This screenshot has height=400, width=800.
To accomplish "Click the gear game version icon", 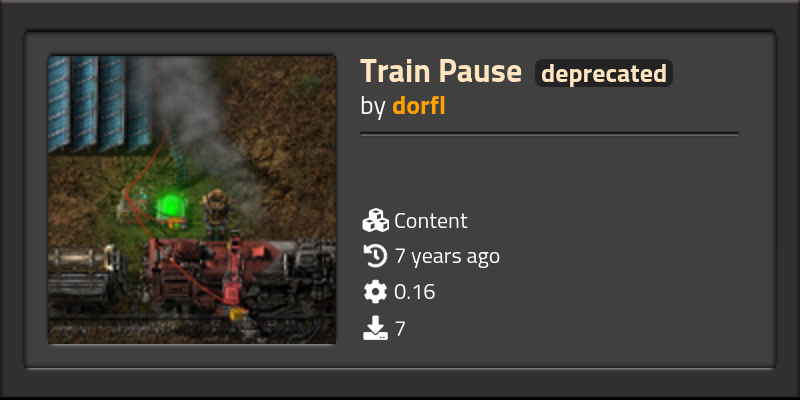I will (376, 292).
